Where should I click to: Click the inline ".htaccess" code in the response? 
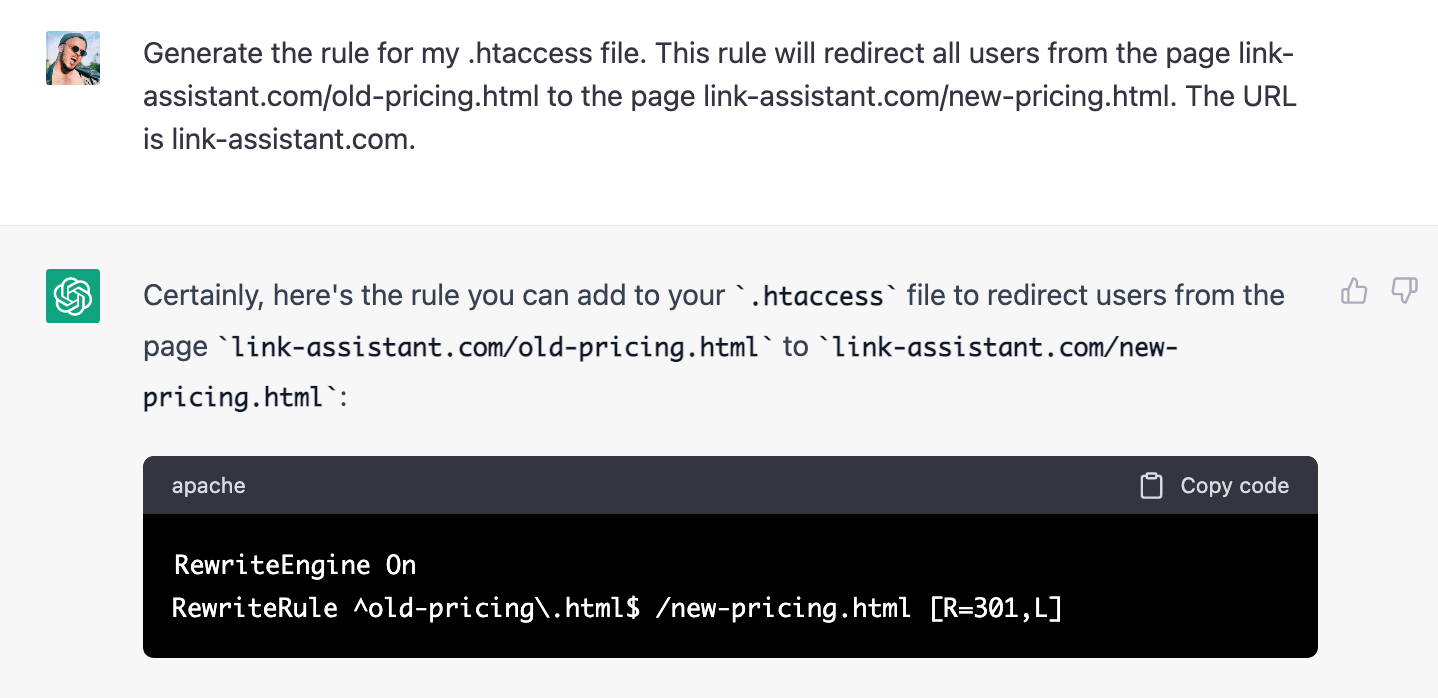pyautogui.click(x=810, y=296)
